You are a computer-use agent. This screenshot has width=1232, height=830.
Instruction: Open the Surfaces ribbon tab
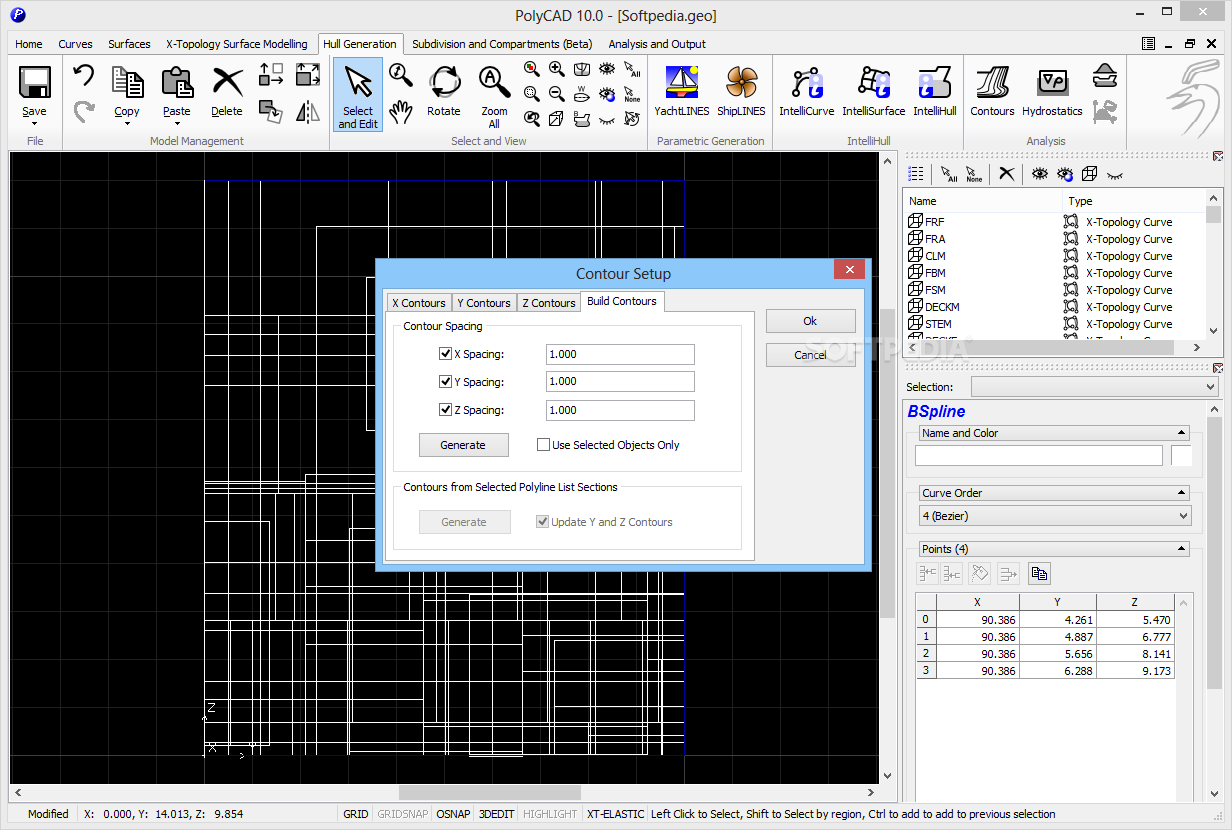coord(129,44)
